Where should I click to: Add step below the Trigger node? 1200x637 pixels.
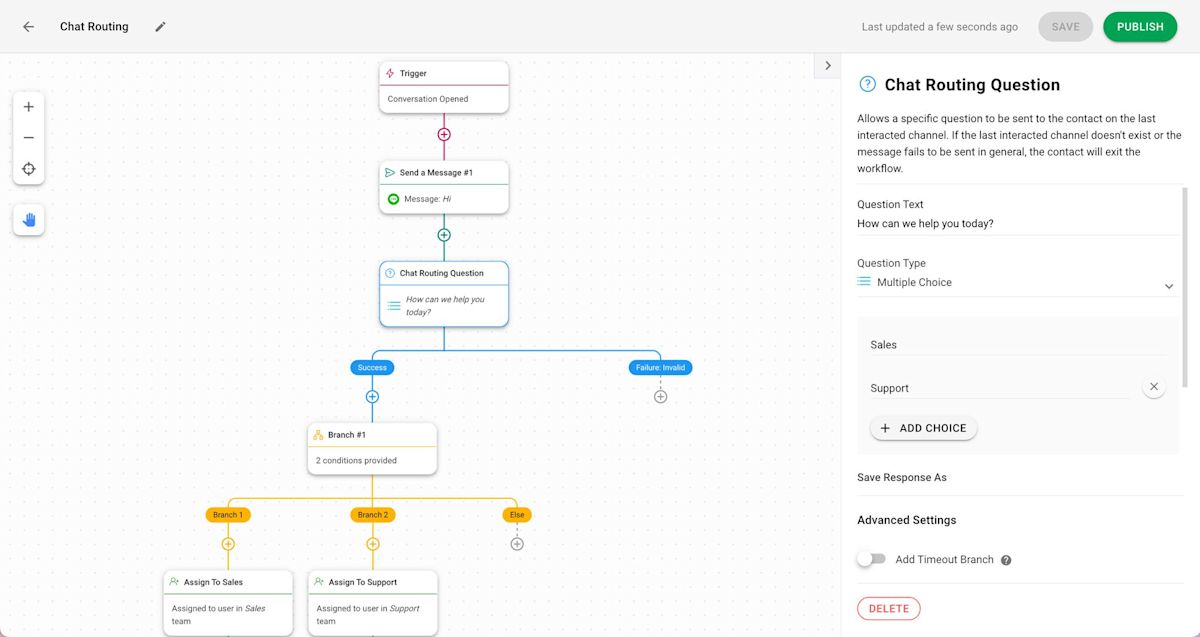pyautogui.click(x=444, y=134)
